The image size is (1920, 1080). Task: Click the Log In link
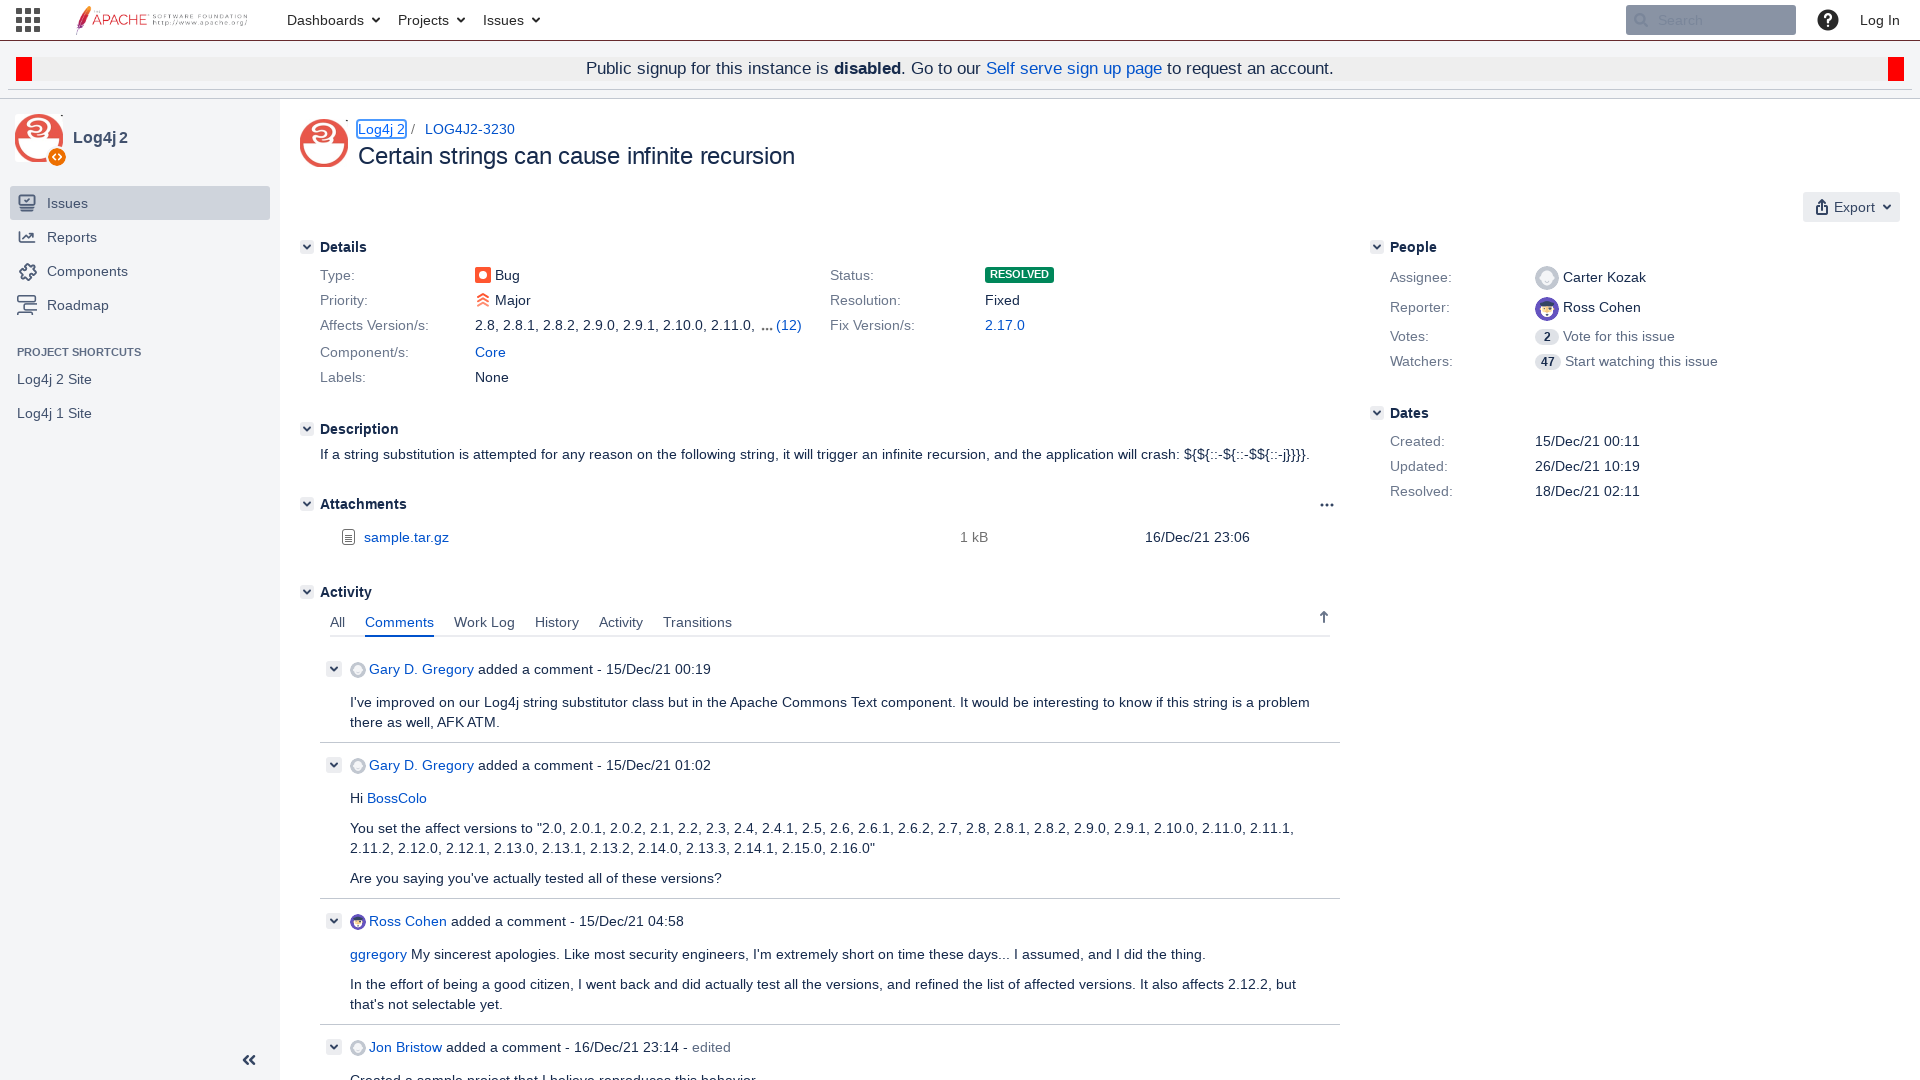point(1879,20)
